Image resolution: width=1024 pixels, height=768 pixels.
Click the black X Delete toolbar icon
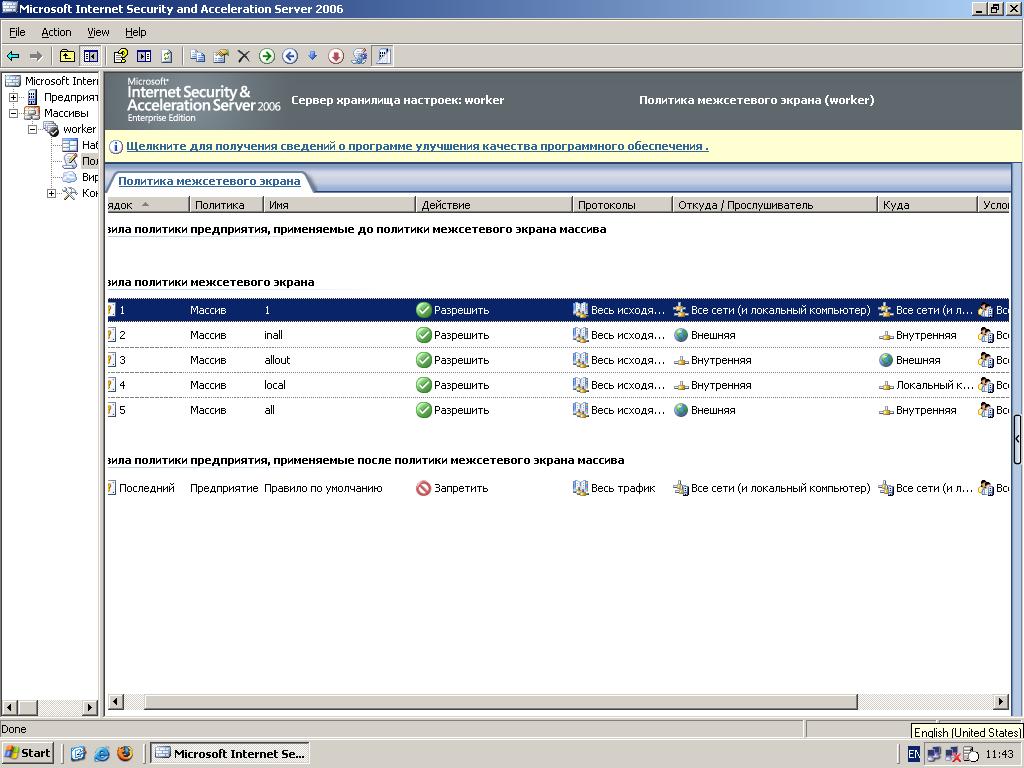pos(244,56)
